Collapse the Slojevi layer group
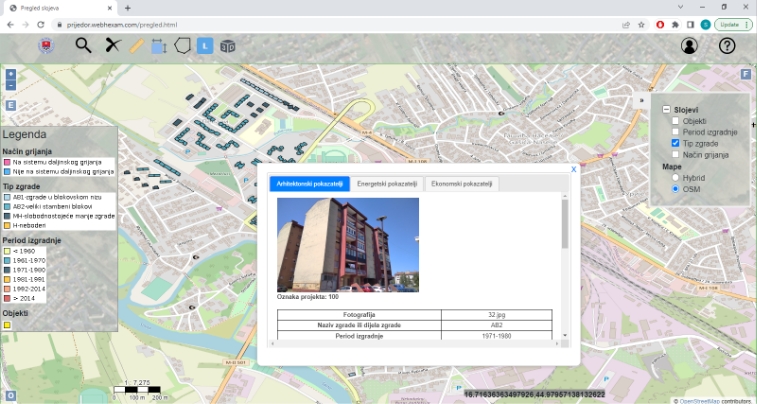This screenshot has height=404, width=757. 666,109
